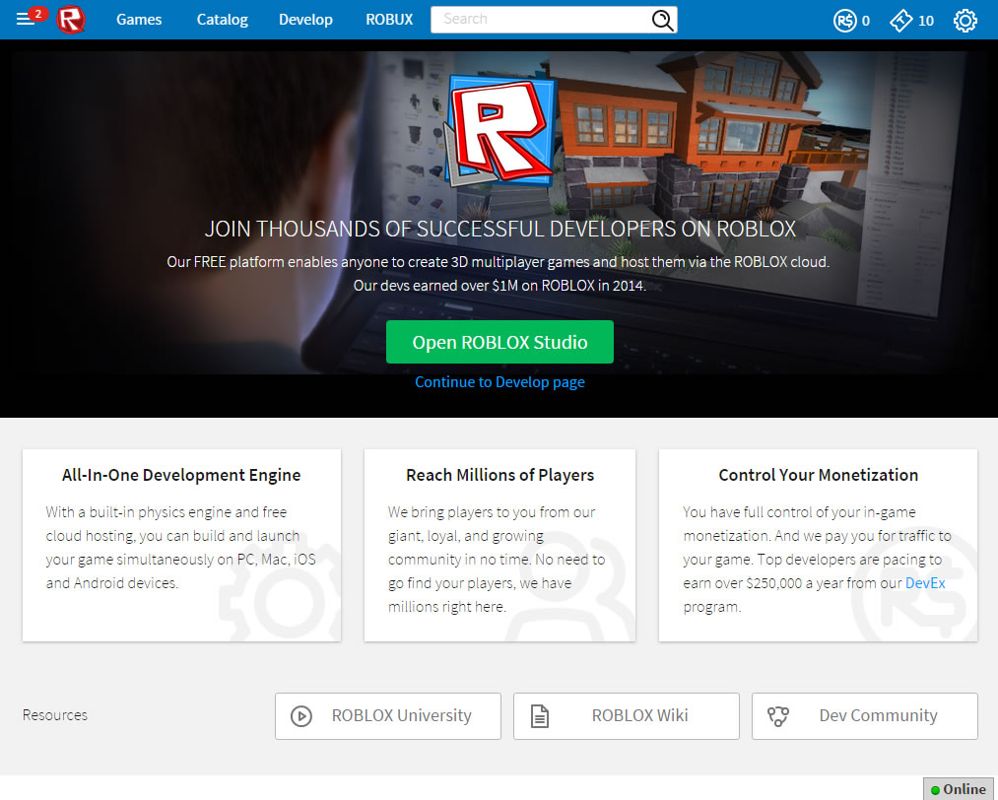Screen dimensions: 998x800
Task: Open the Games menu
Action: (139, 19)
